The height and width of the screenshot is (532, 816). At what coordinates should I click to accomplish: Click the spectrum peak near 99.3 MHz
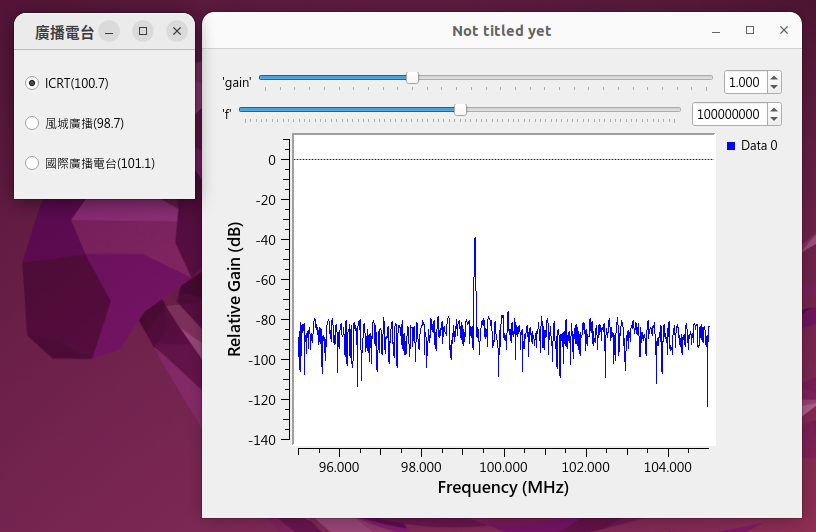(x=475, y=239)
